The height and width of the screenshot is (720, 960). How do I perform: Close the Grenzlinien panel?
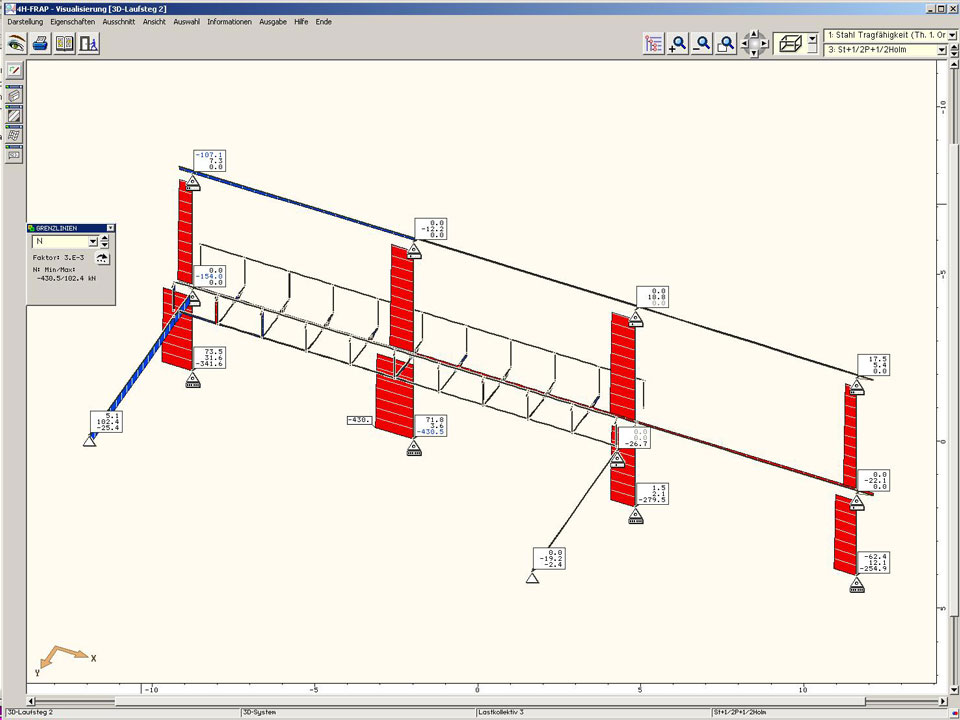coord(110,228)
